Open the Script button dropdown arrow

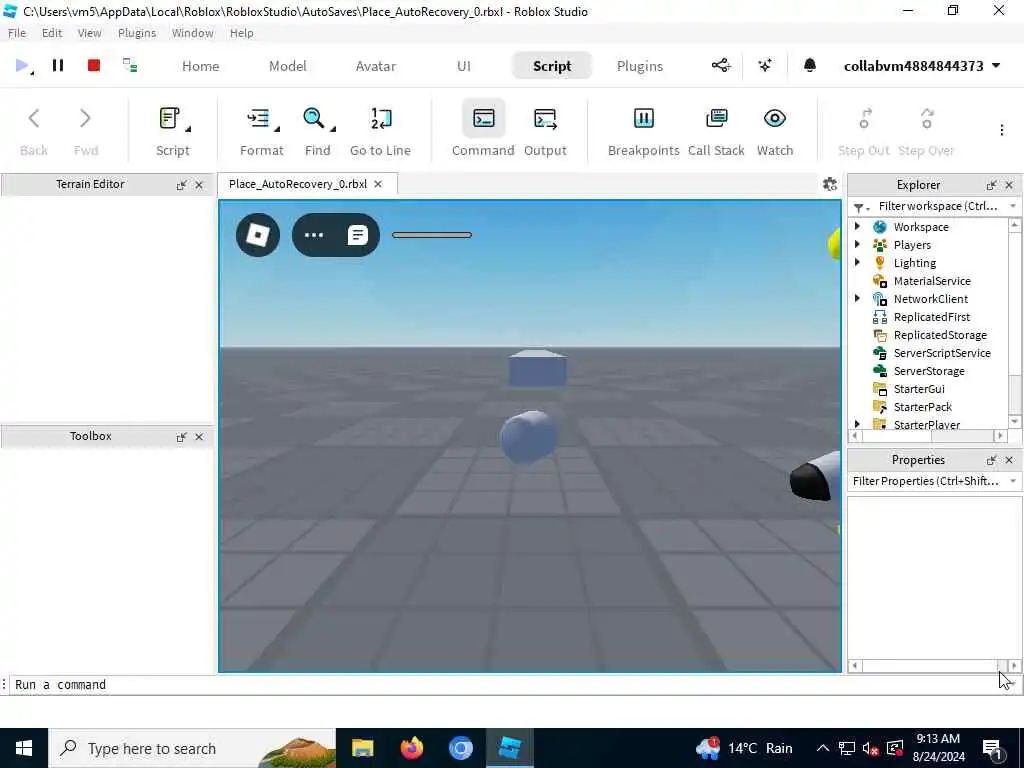pyautogui.click(x=188, y=129)
